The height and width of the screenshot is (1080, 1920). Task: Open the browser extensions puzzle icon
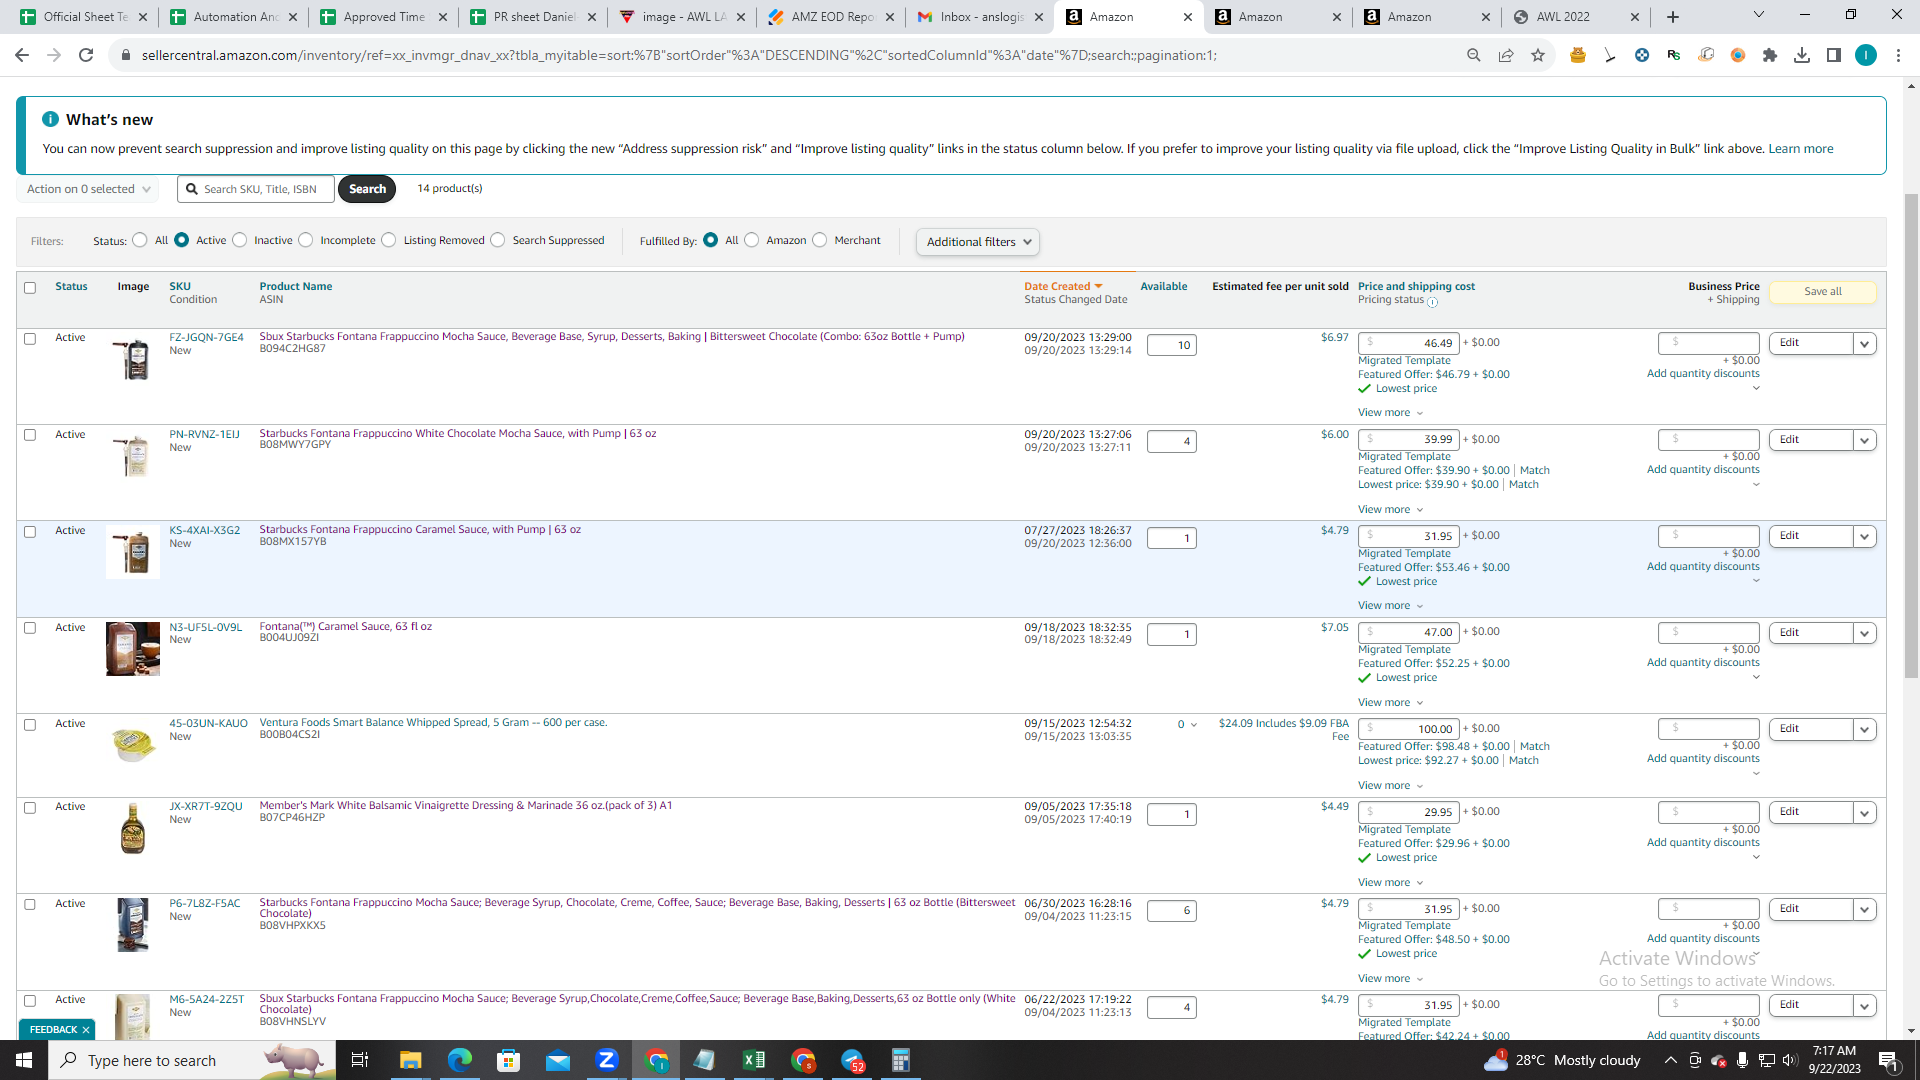click(1770, 55)
